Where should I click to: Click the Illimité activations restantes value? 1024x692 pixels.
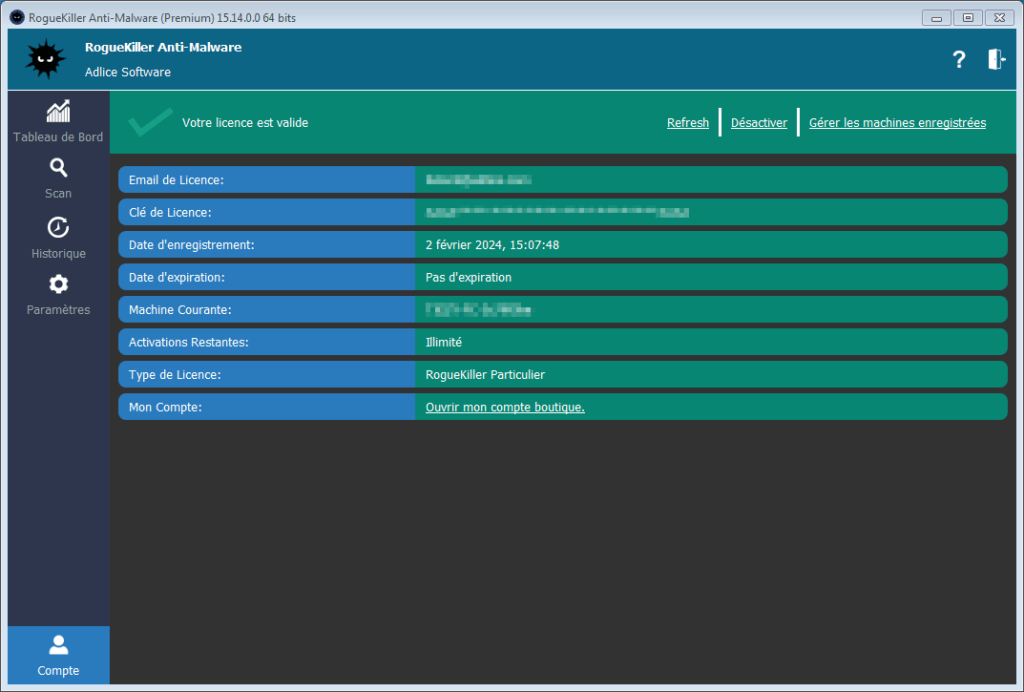444,342
